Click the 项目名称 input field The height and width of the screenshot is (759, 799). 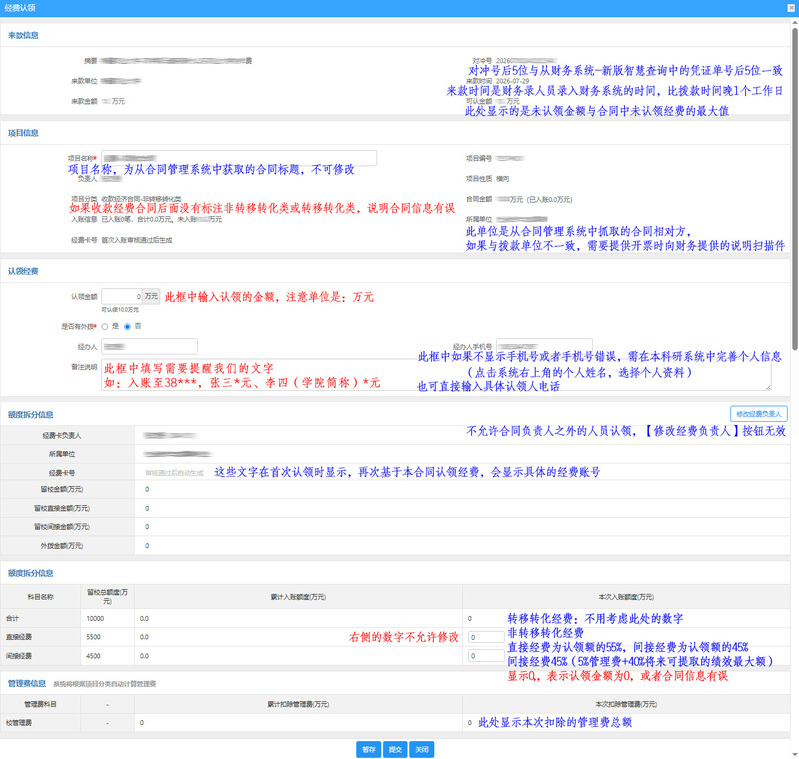click(239, 158)
